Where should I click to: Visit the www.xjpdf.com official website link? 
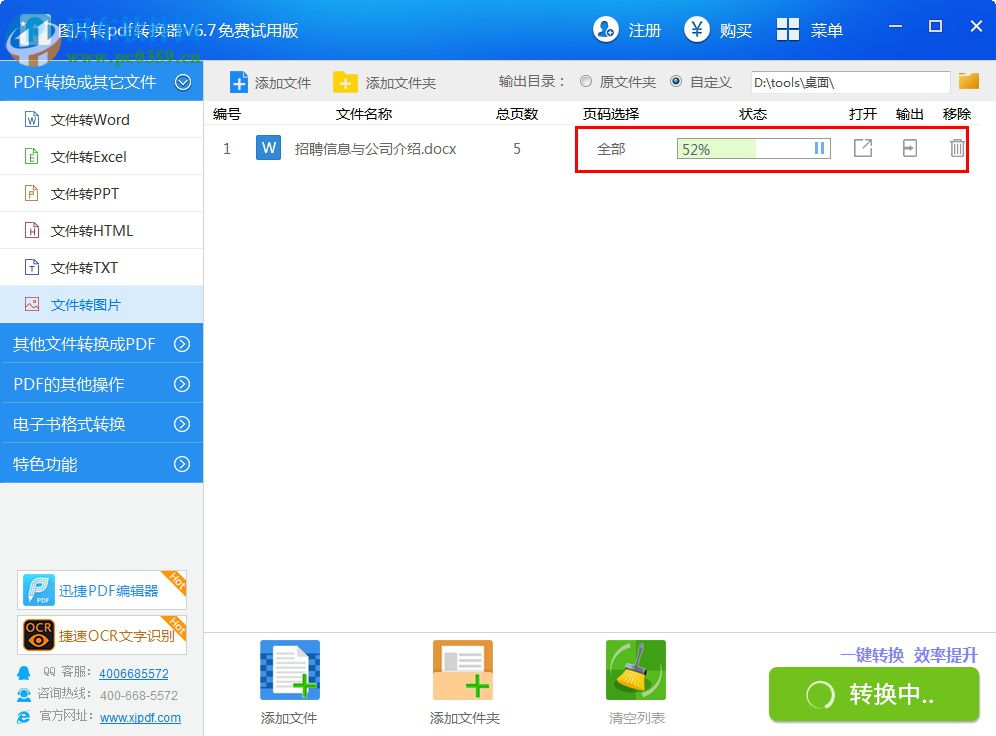click(140, 717)
